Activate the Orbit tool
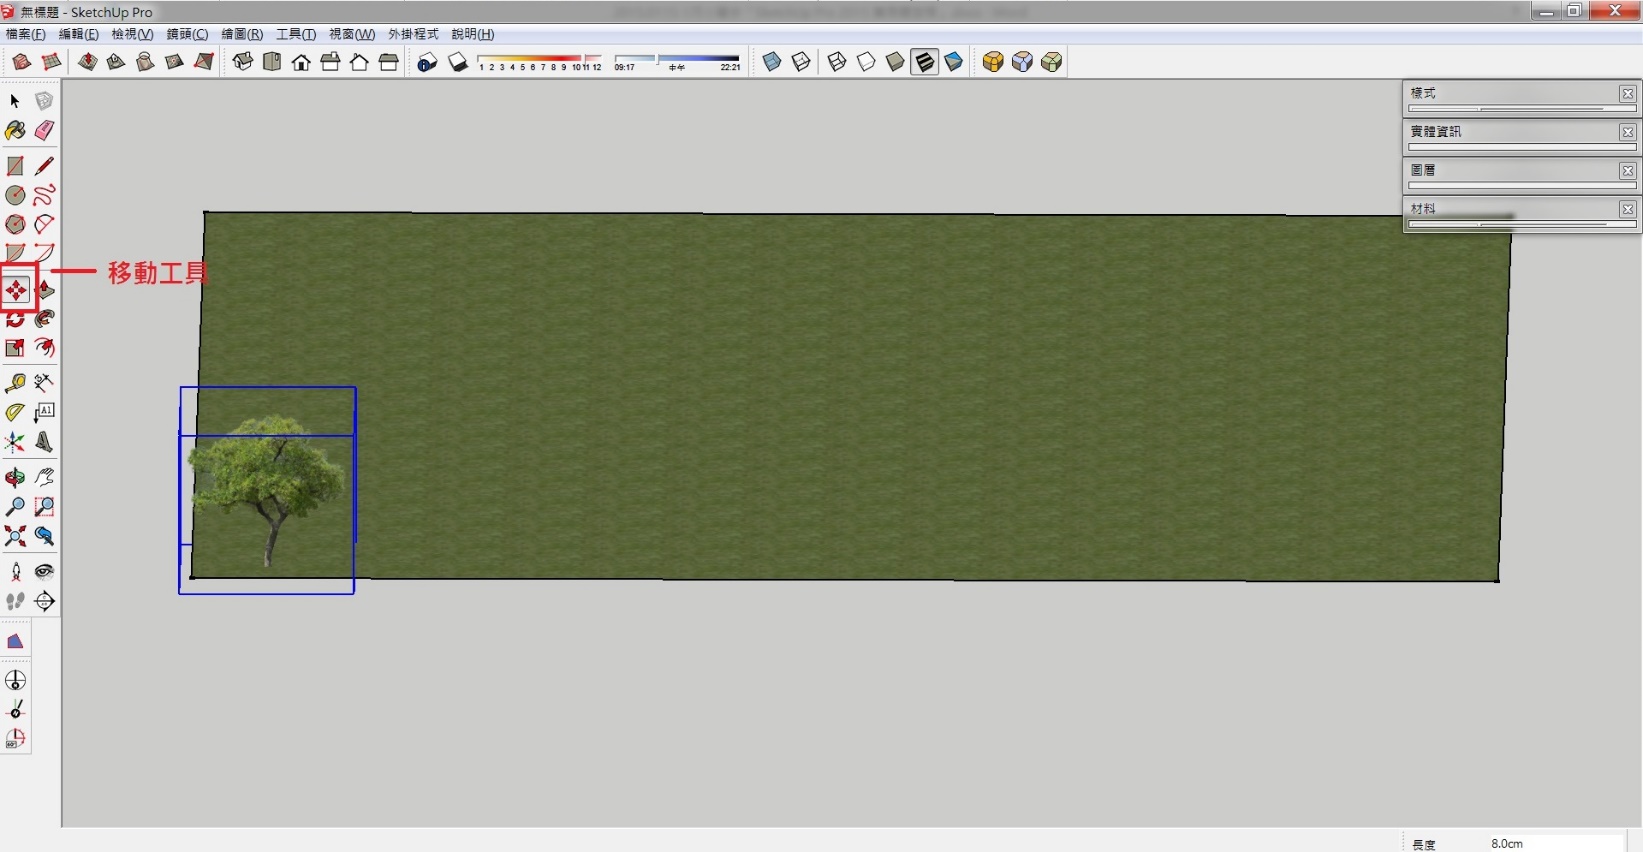Screen dimensions: 1643x852 click(15, 477)
